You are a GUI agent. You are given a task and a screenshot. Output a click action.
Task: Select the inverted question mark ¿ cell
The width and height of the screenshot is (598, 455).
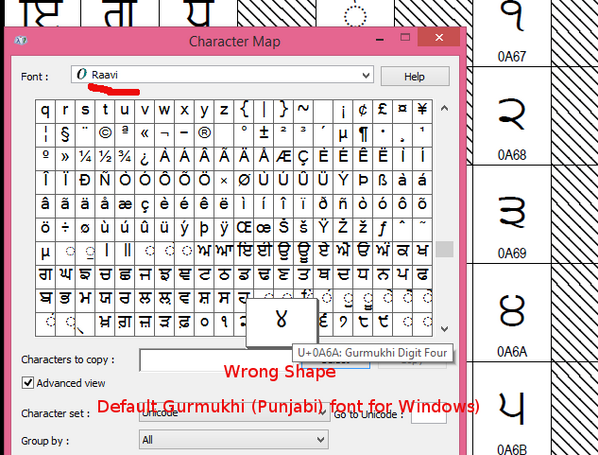click(x=145, y=158)
